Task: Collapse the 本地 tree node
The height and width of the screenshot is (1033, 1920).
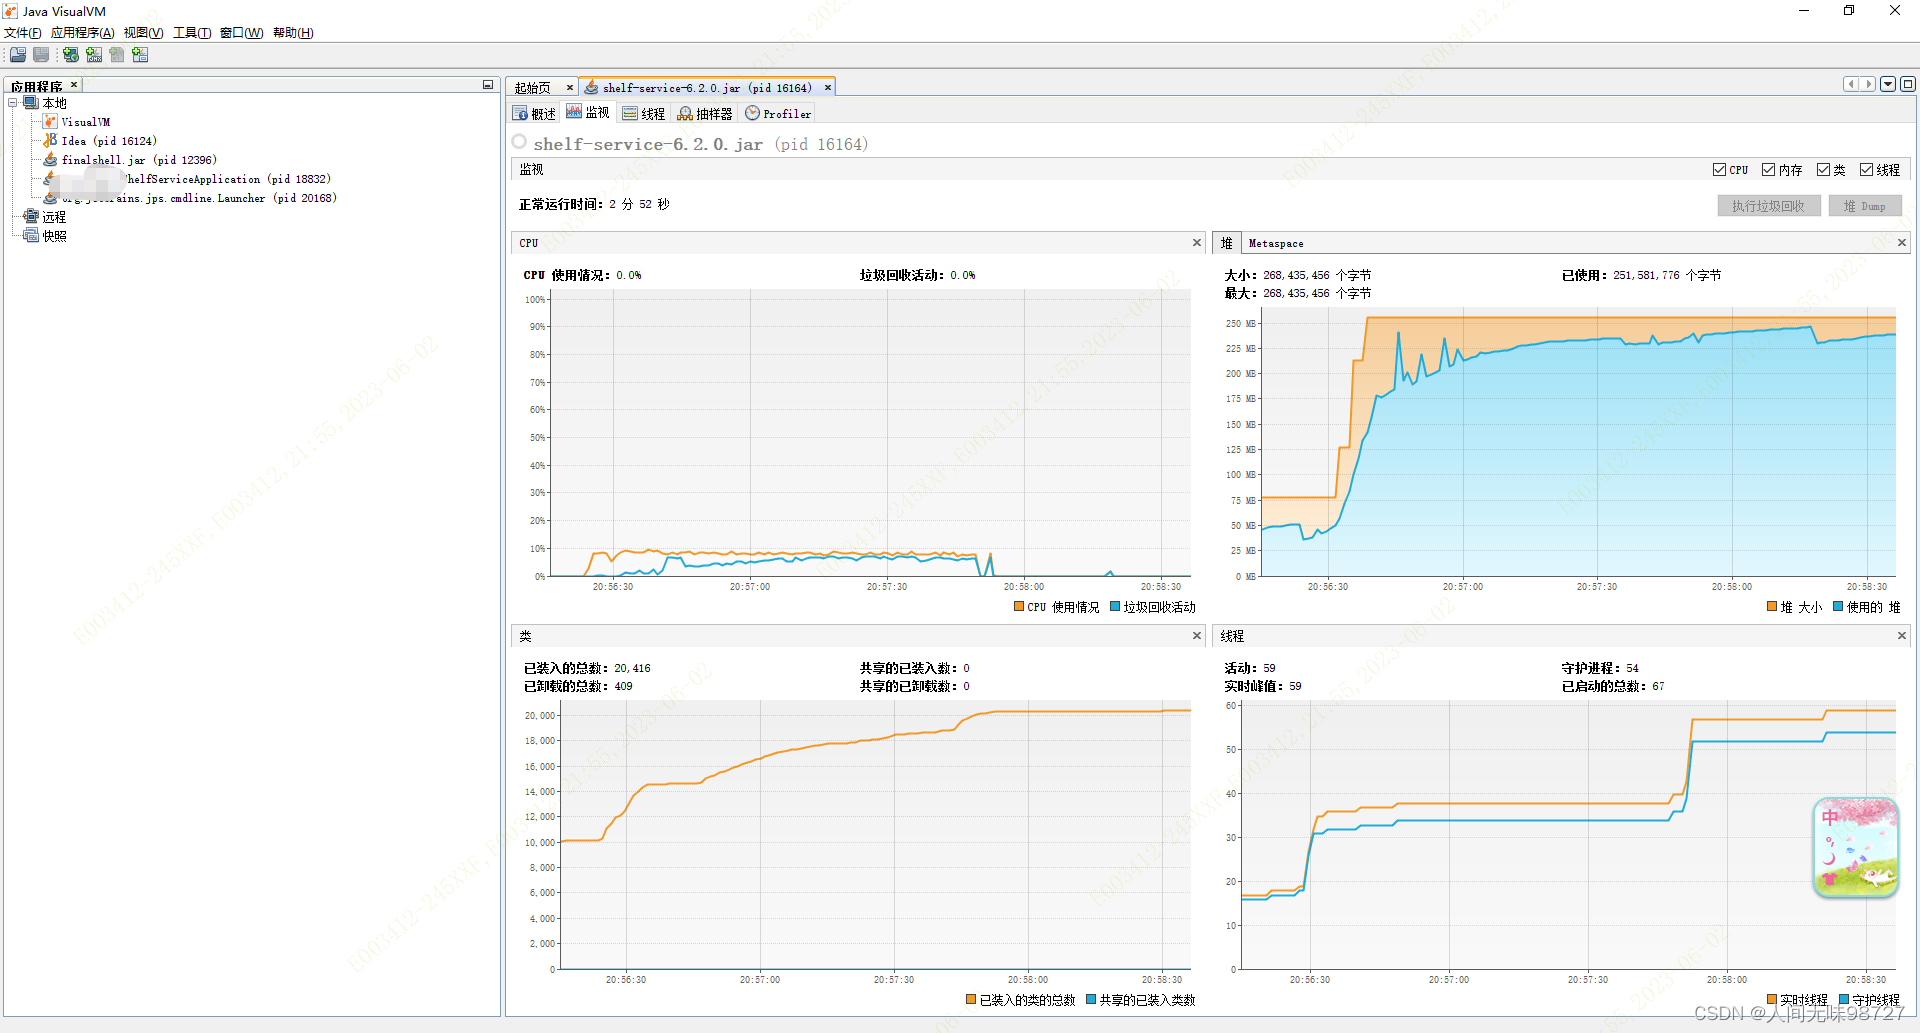Action: point(13,103)
